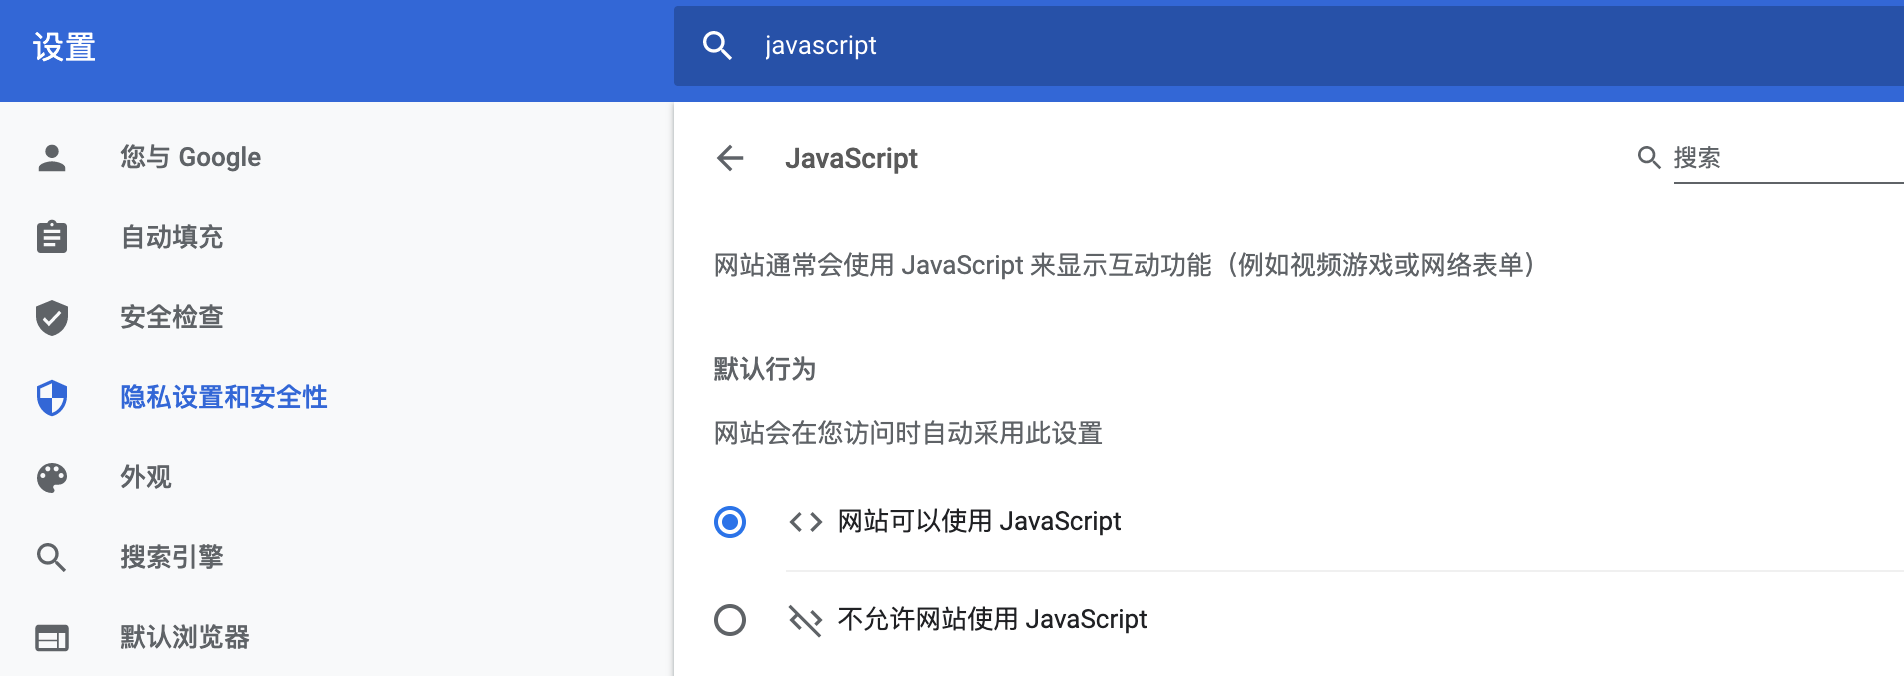Select the 不允许网站使用 JavaScript radio button
This screenshot has height=676, width=1904.
tap(730, 620)
